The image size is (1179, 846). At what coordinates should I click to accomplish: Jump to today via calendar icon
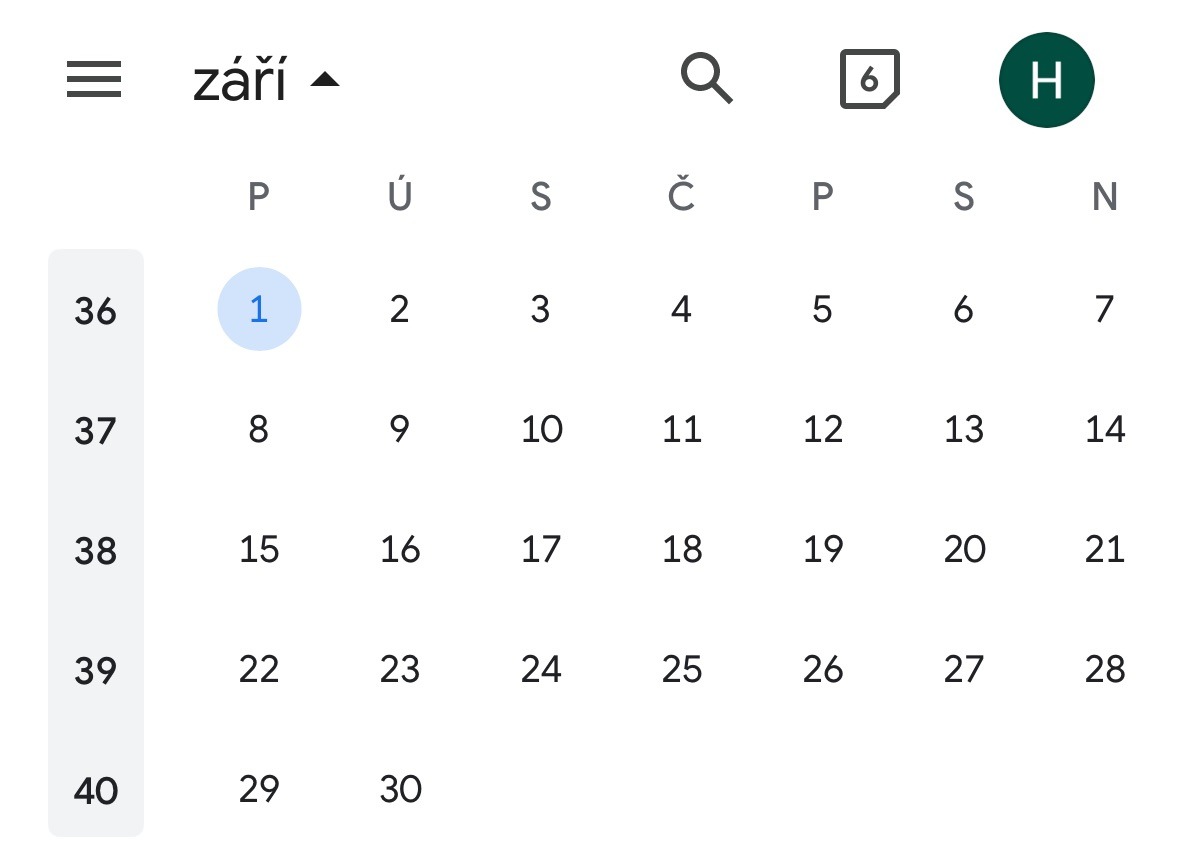pyautogui.click(x=869, y=80)
